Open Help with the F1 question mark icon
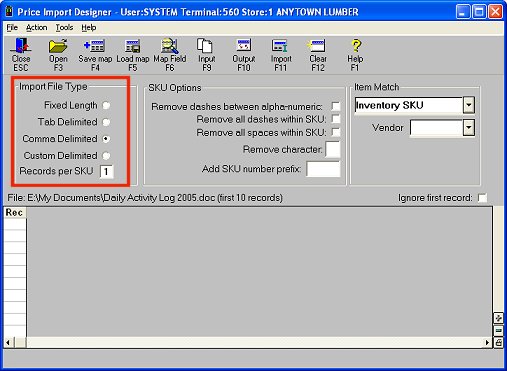Screen dimensions: 507x371 click(356, 46)
